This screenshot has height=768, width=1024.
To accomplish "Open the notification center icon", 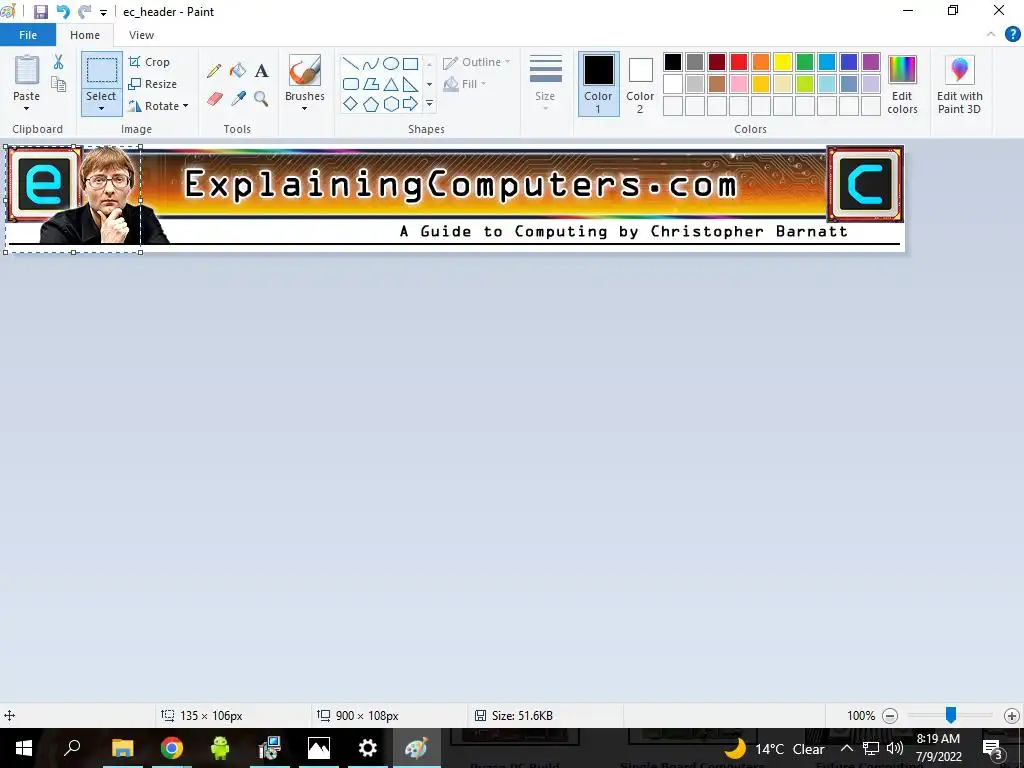I will (x=992, y=748).
